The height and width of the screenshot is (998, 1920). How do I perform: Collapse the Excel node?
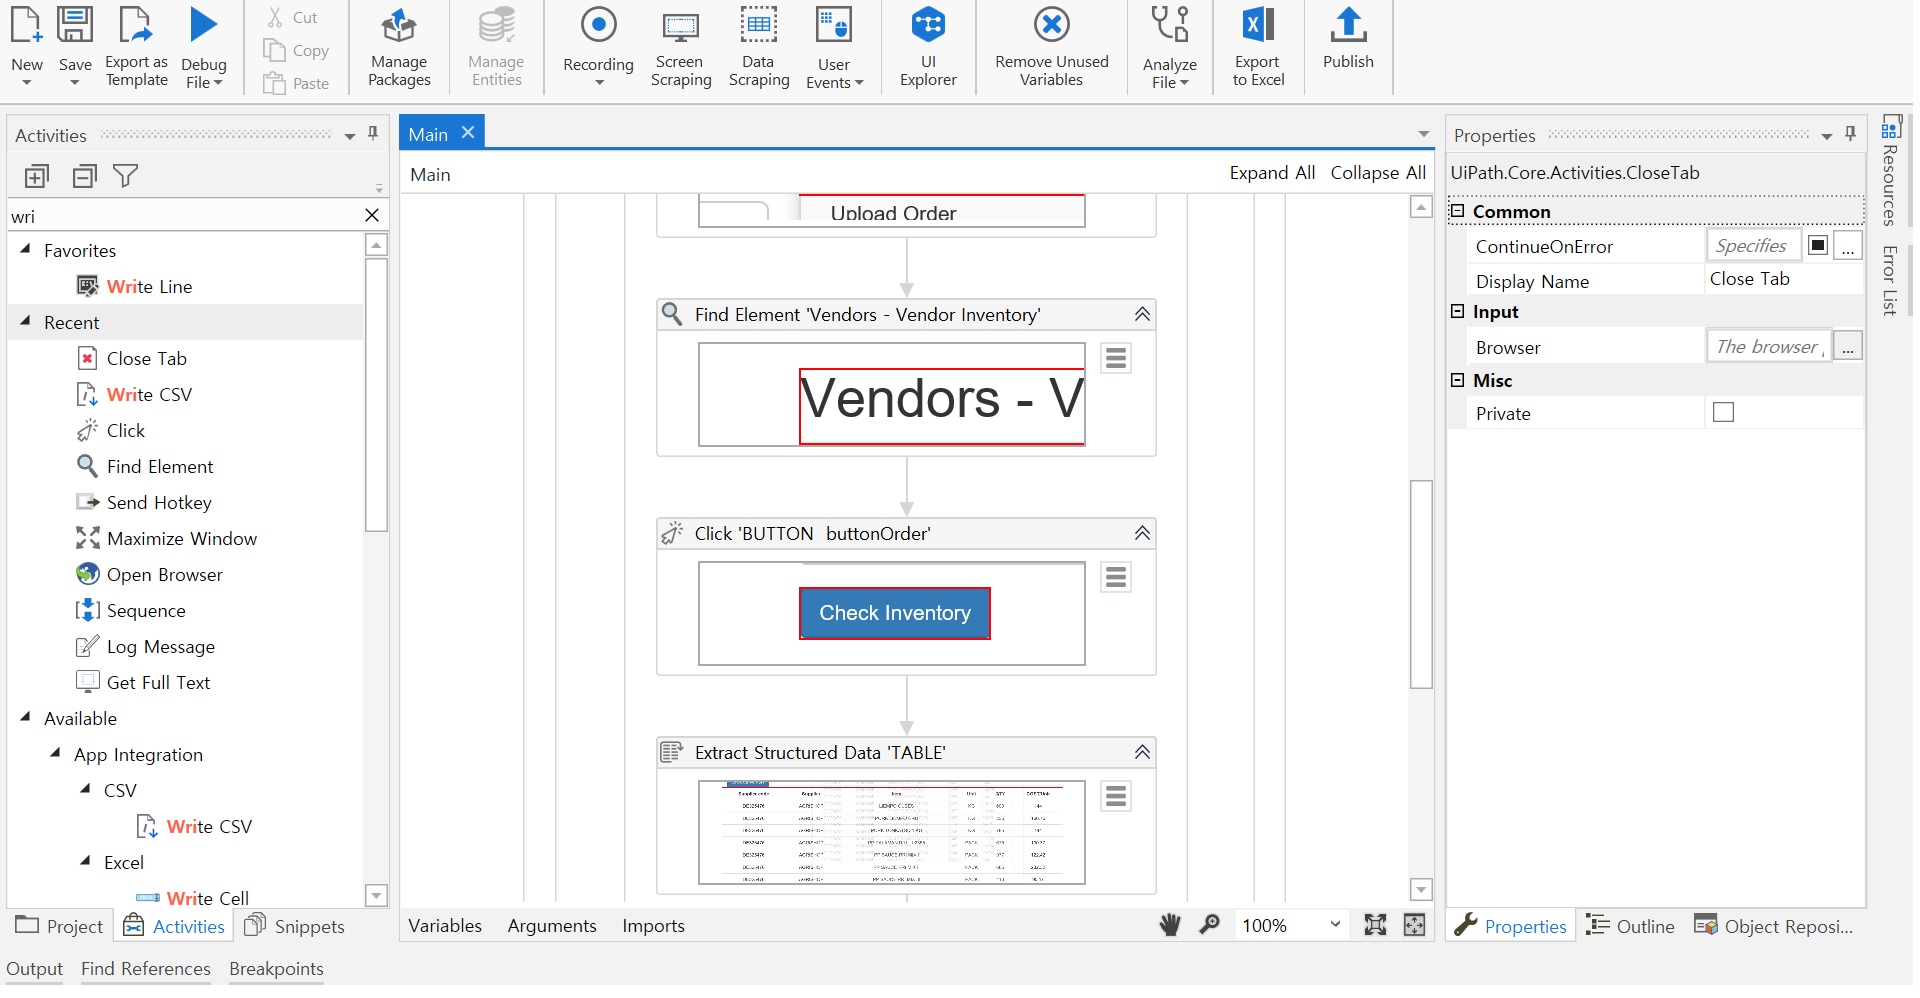click(85, 861)
